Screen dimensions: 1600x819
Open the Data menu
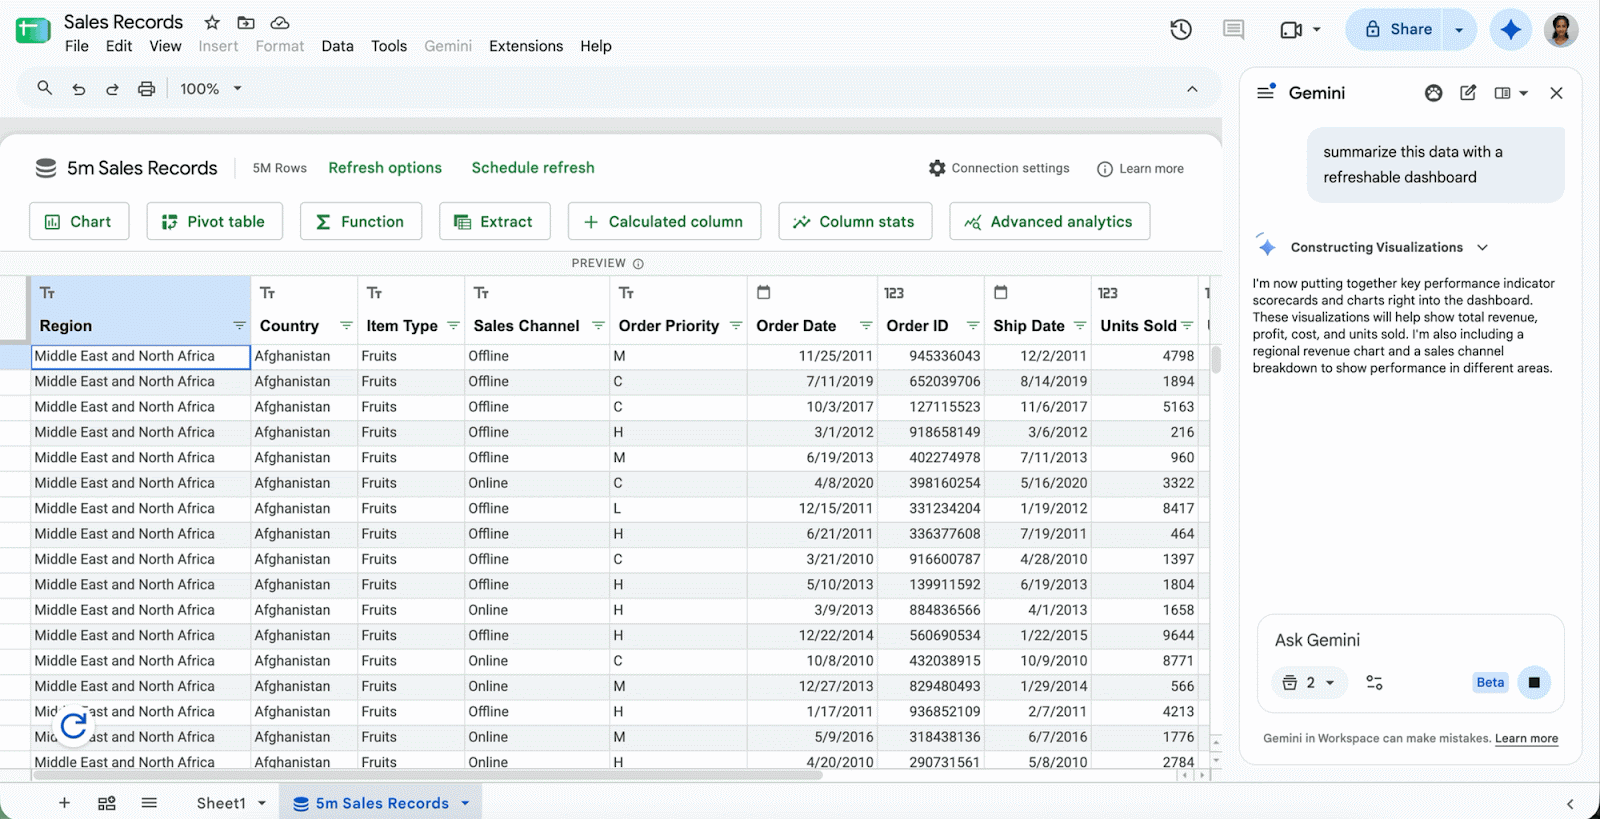[337, 46]
